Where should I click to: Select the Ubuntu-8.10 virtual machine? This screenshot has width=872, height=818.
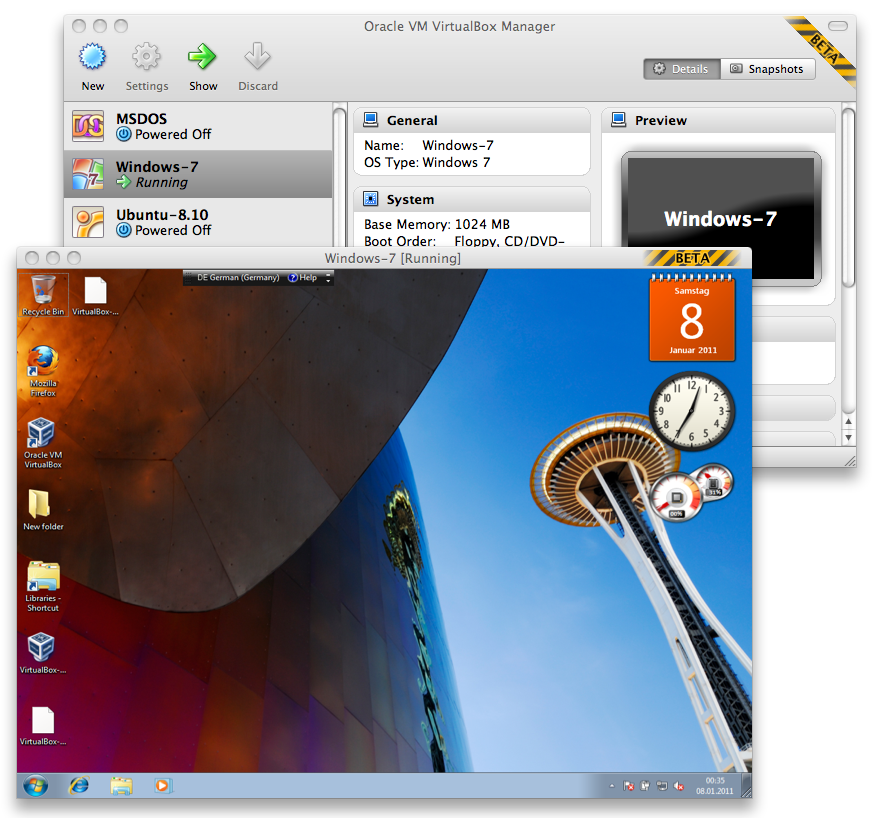pyautogui.click(x=198, y=222)
